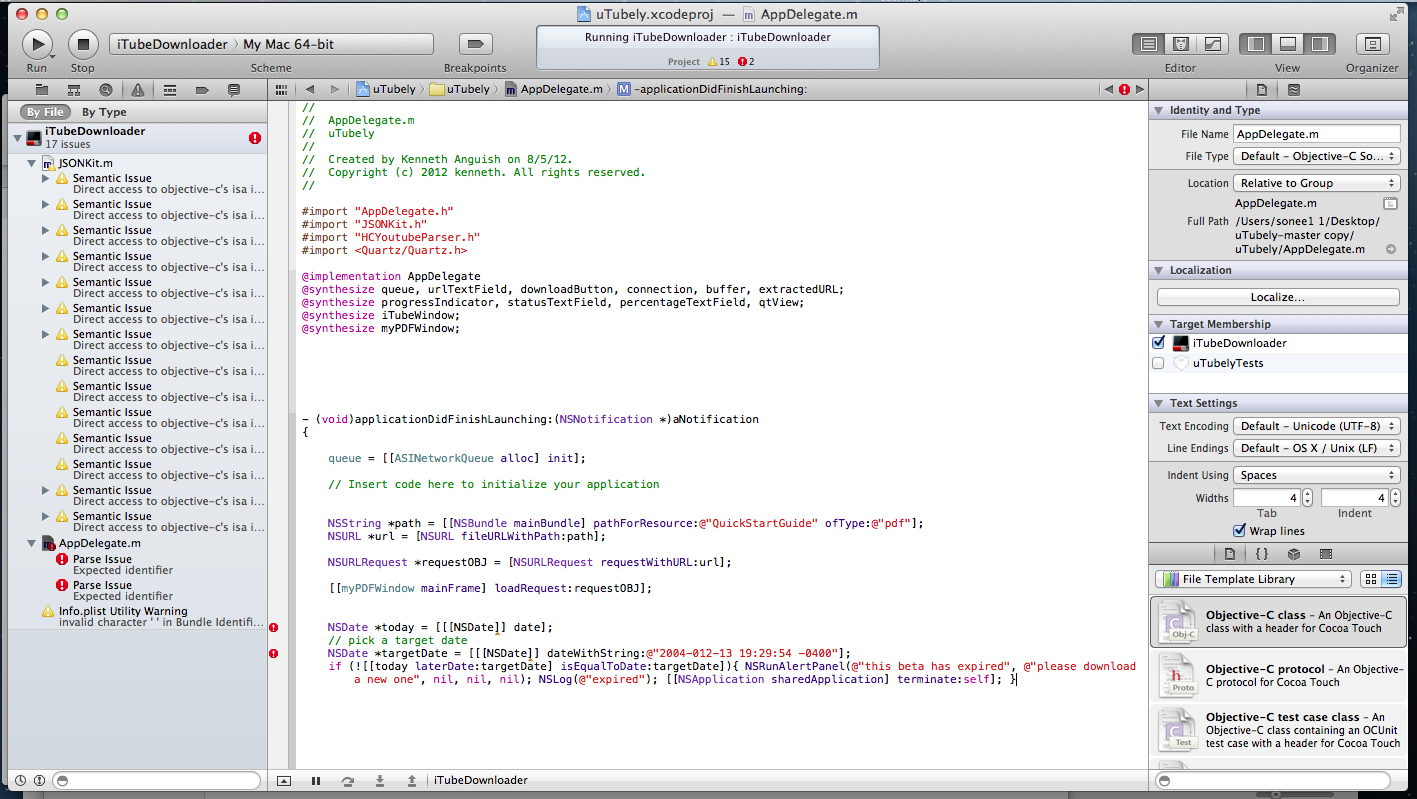
Task: Open the Line Endings dropdown
Action: click(x=1317, y=448)
